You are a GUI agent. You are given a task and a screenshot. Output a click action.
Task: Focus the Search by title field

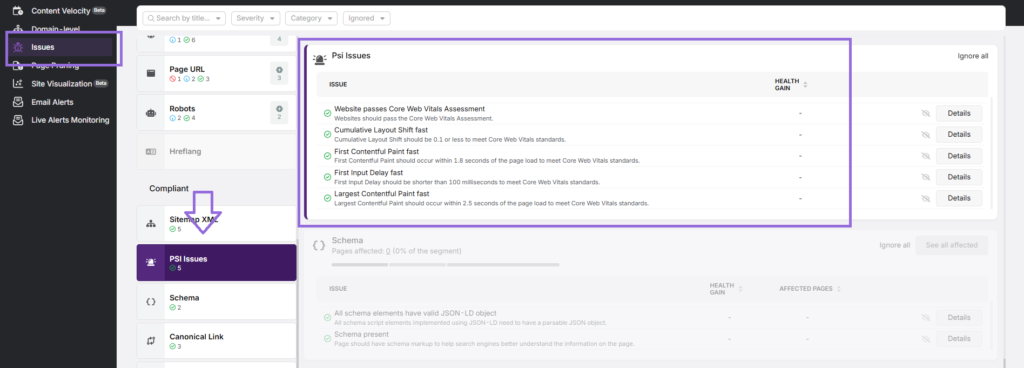(x=184, y=18)
